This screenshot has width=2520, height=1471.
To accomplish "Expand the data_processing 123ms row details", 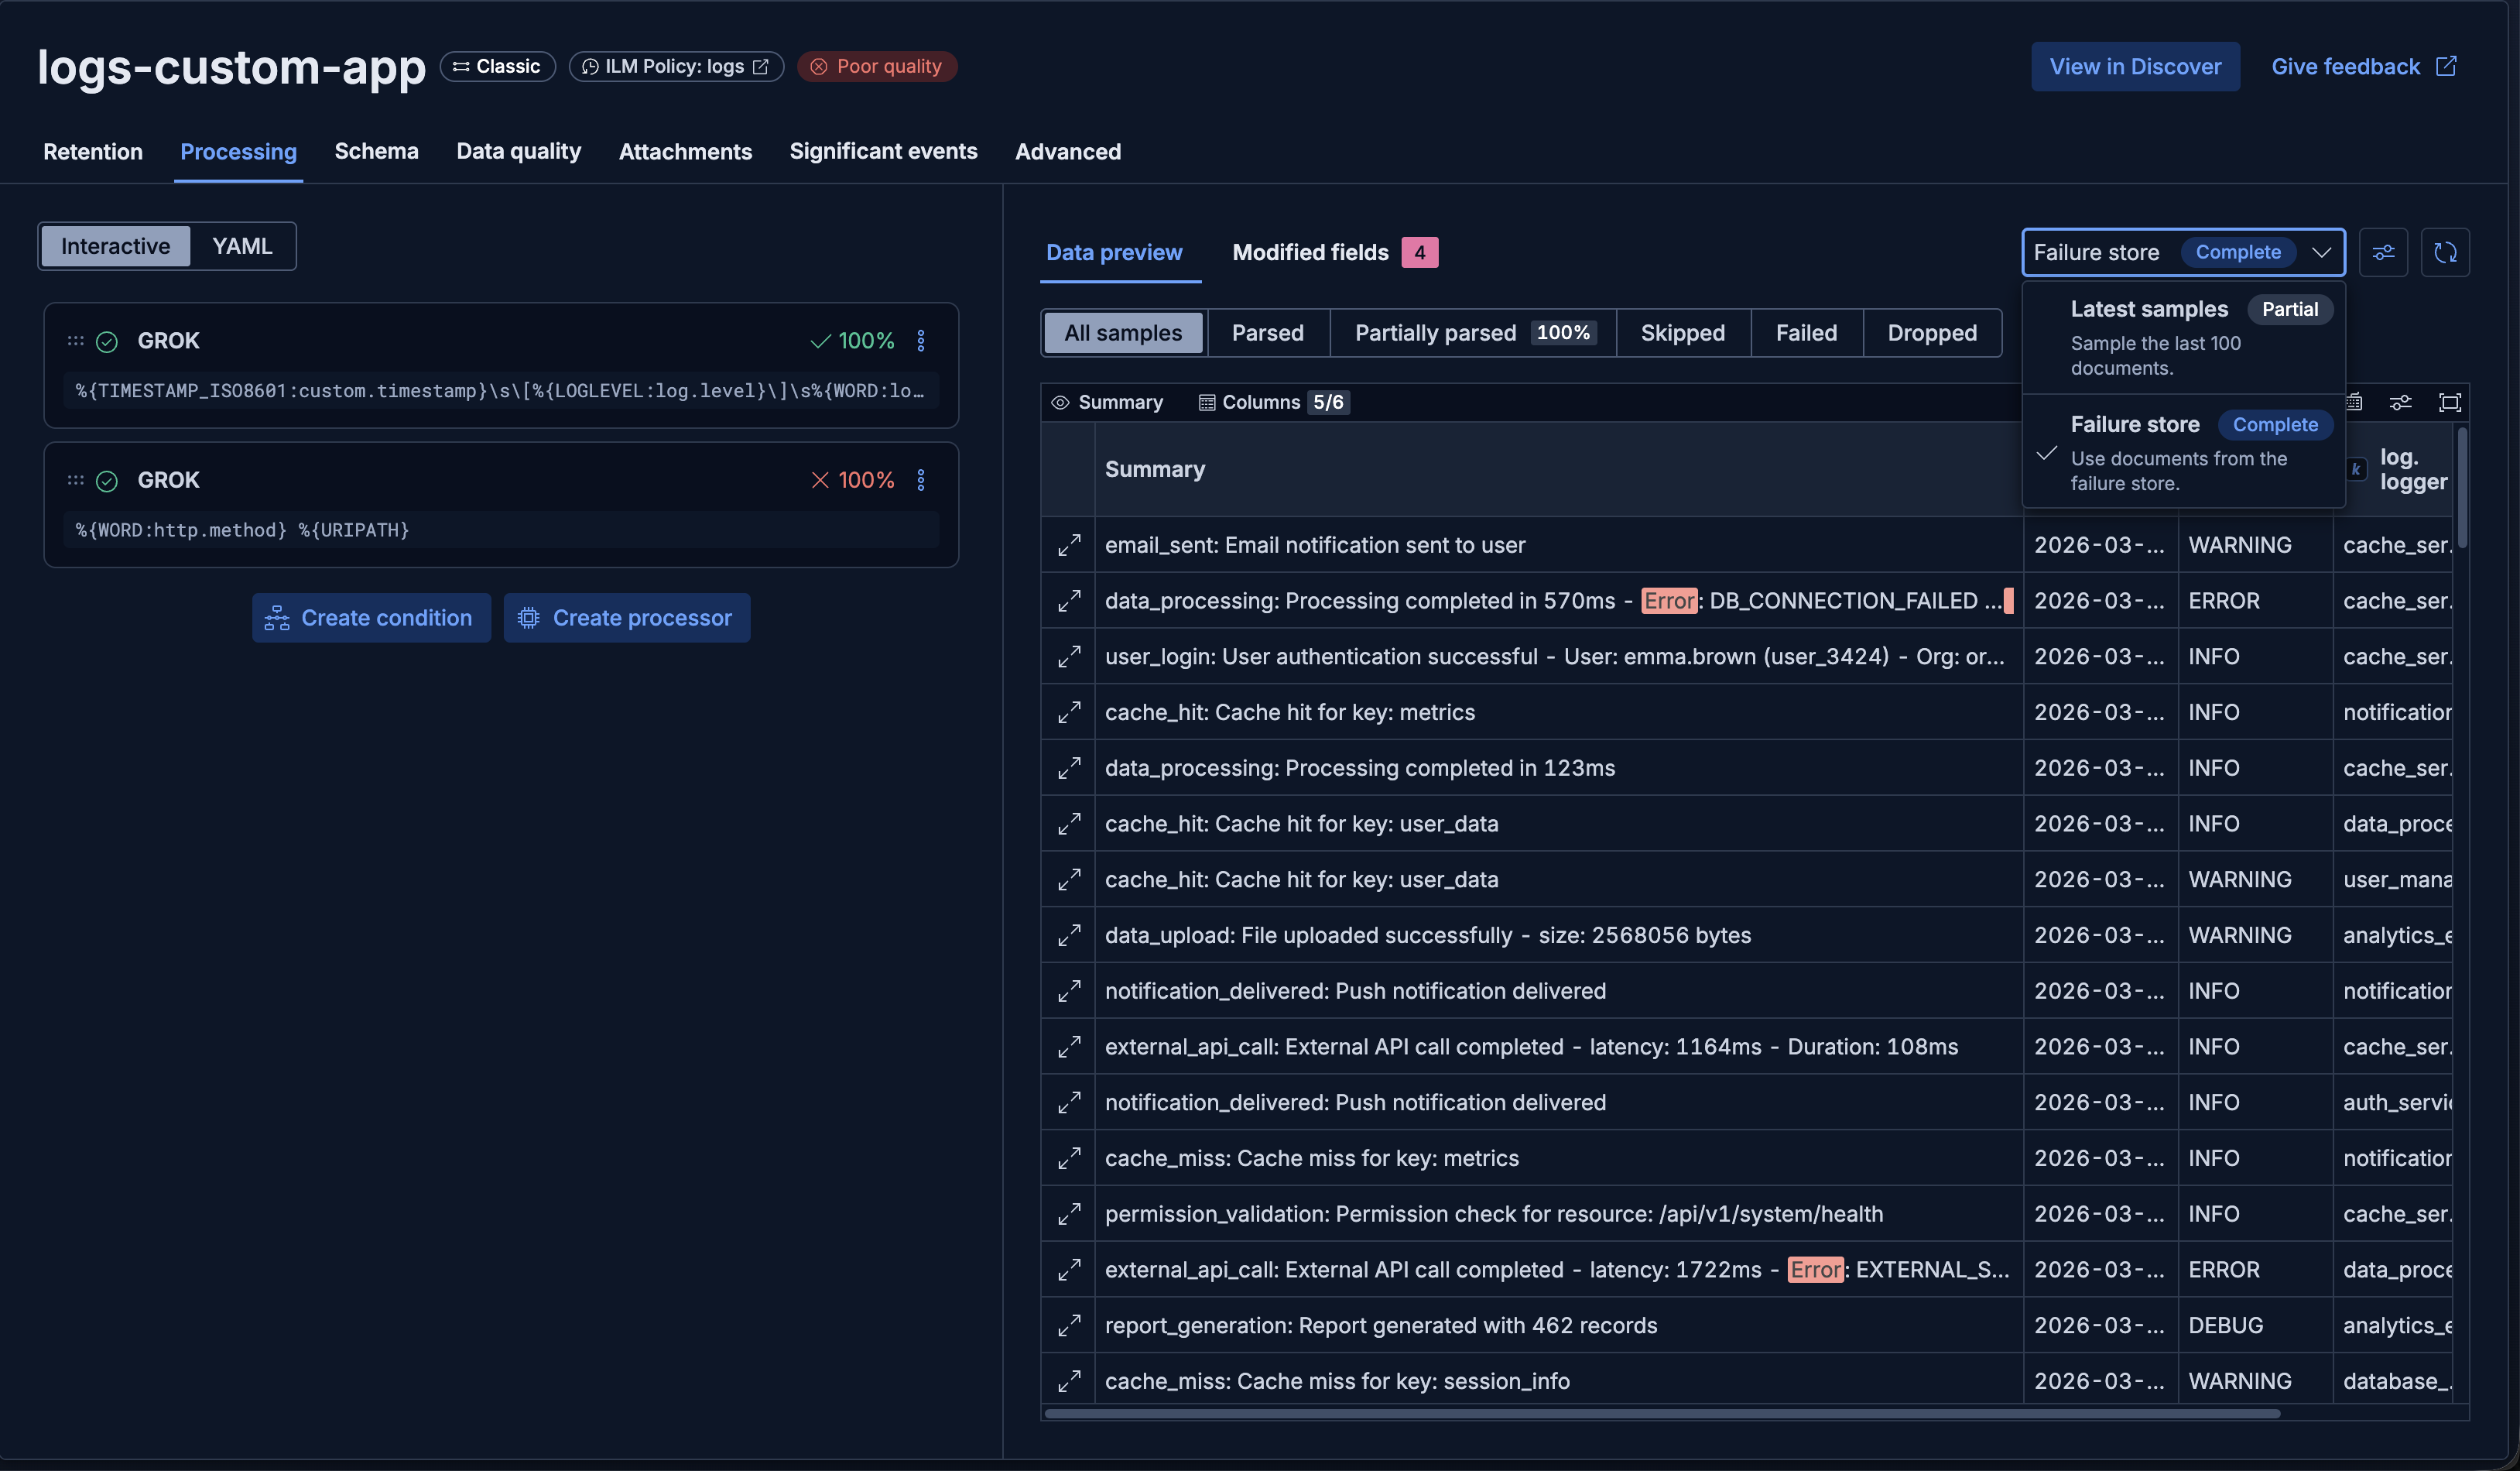I will [x=1069, y=768].
